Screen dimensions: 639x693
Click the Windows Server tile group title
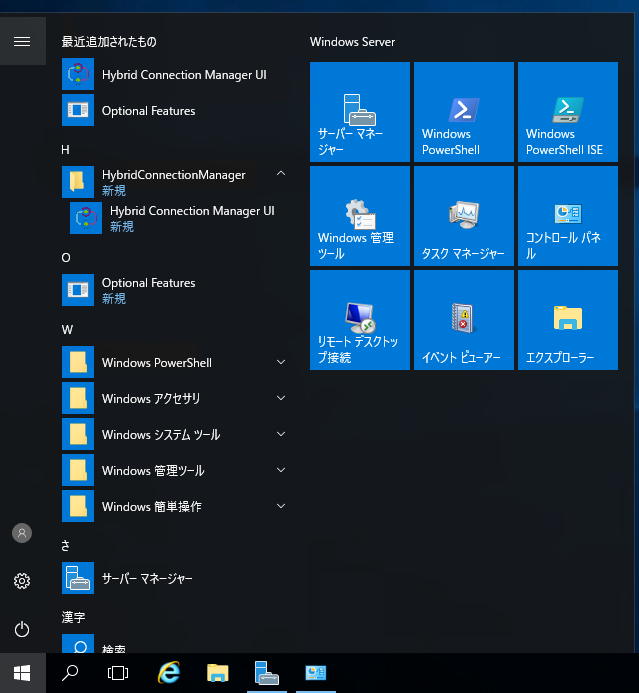click(x=352, y=42)
